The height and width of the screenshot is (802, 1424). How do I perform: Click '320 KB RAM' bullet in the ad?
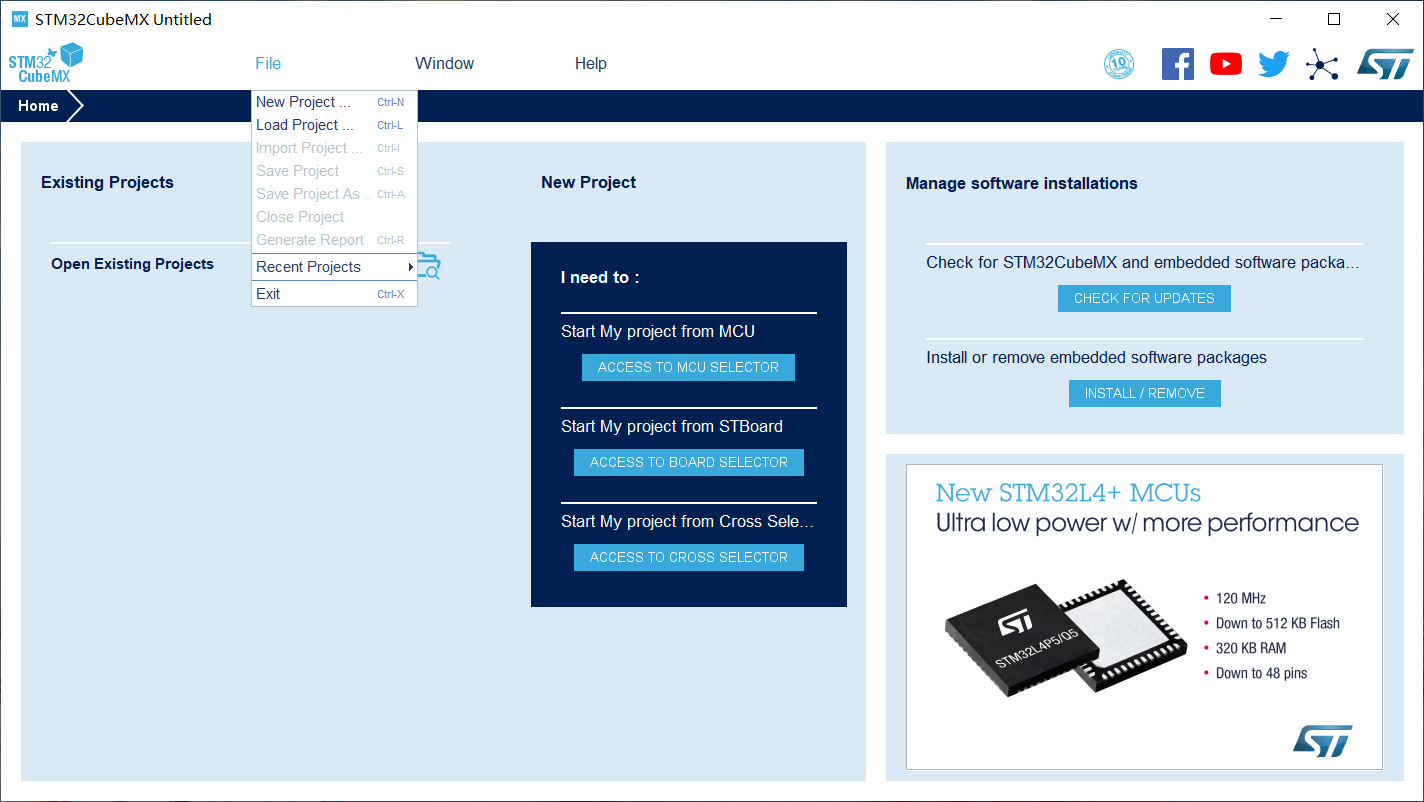coord(1251,648)
